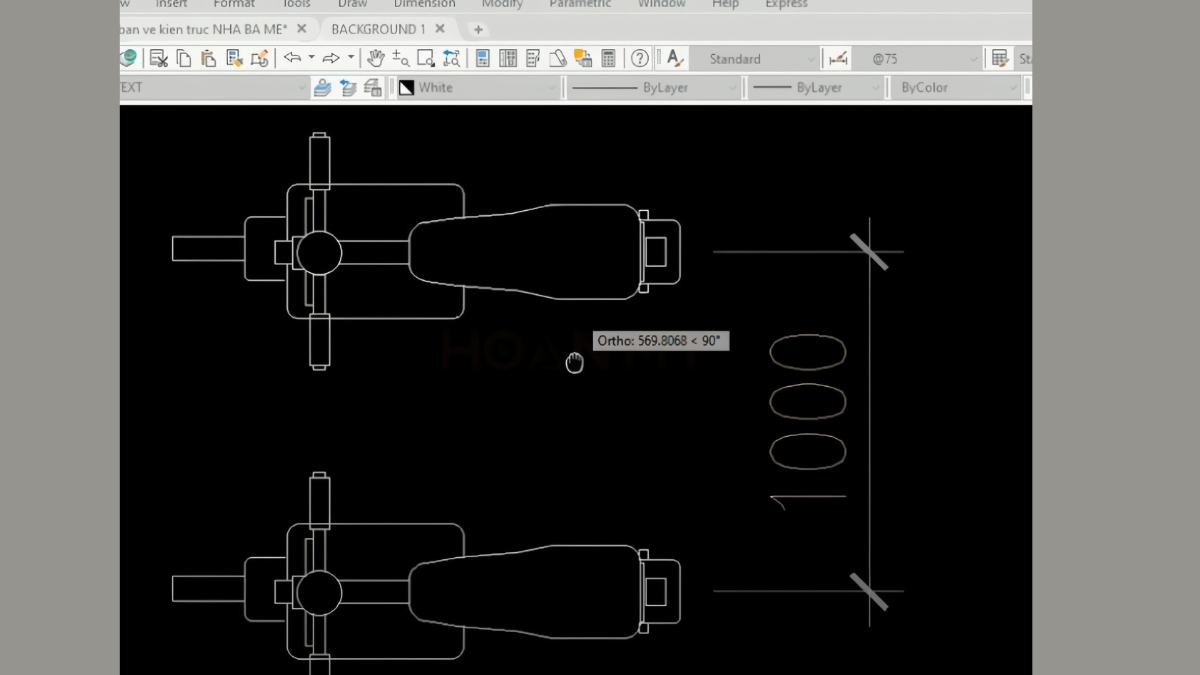The image size is (1200, 675).
Task: Open the Window menu
Action: tap(662, 4)
